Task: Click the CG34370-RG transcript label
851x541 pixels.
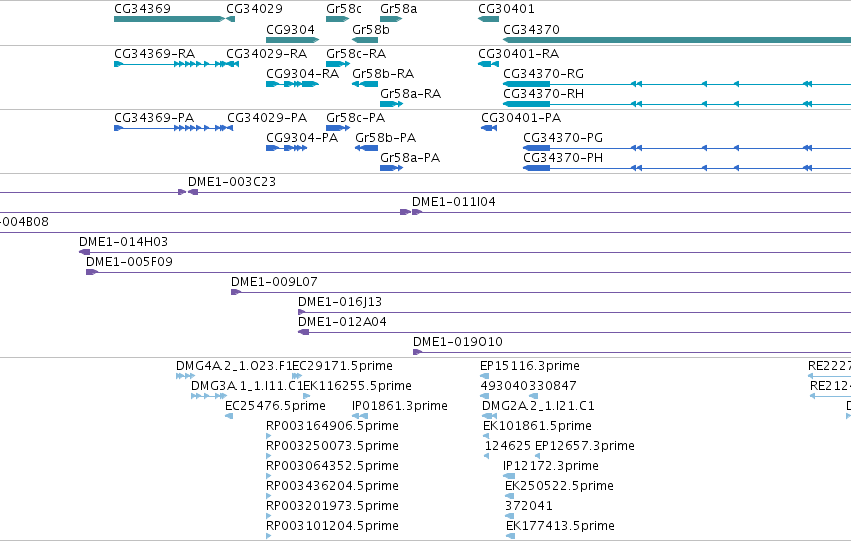Action: (x=543, y=74)
